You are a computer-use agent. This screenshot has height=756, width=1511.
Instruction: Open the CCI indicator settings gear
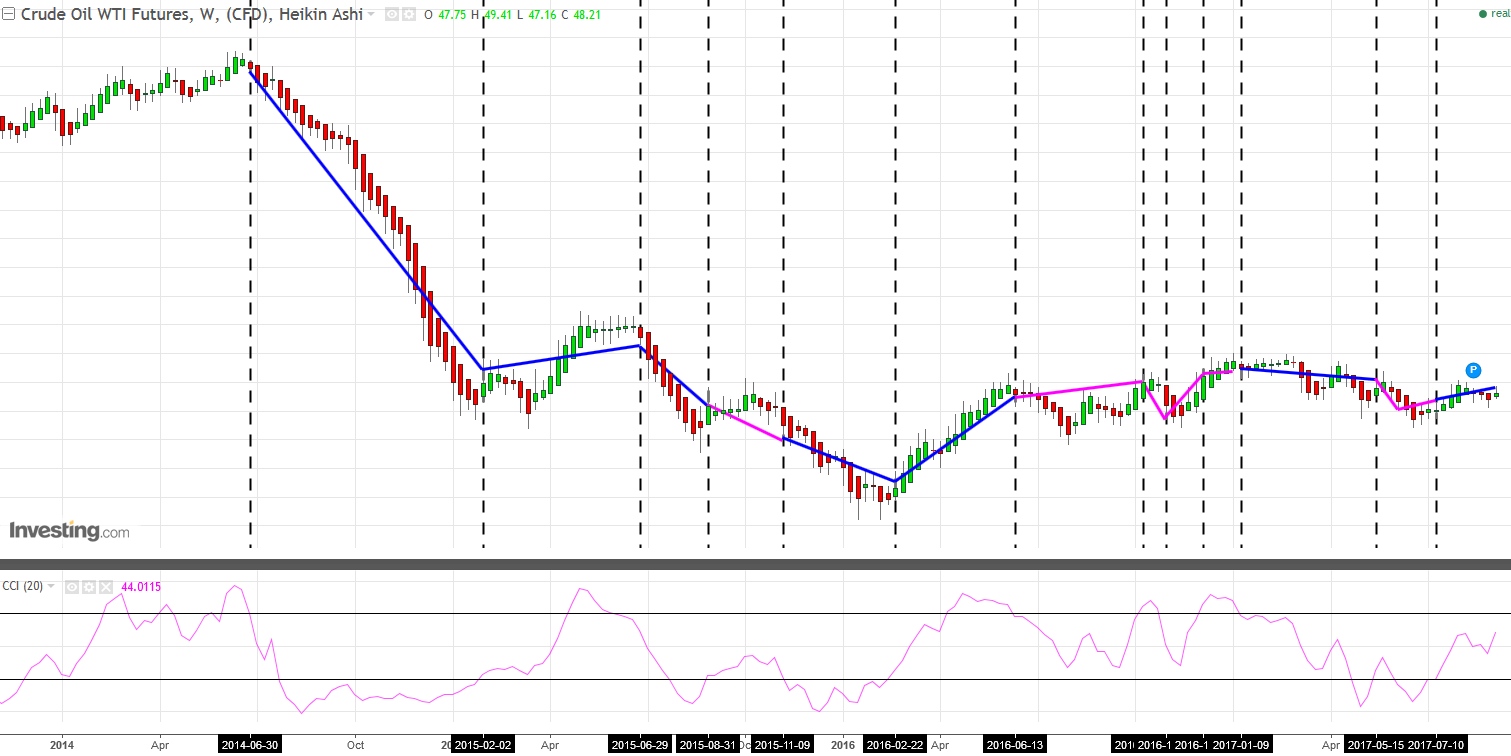click(90, 587)
